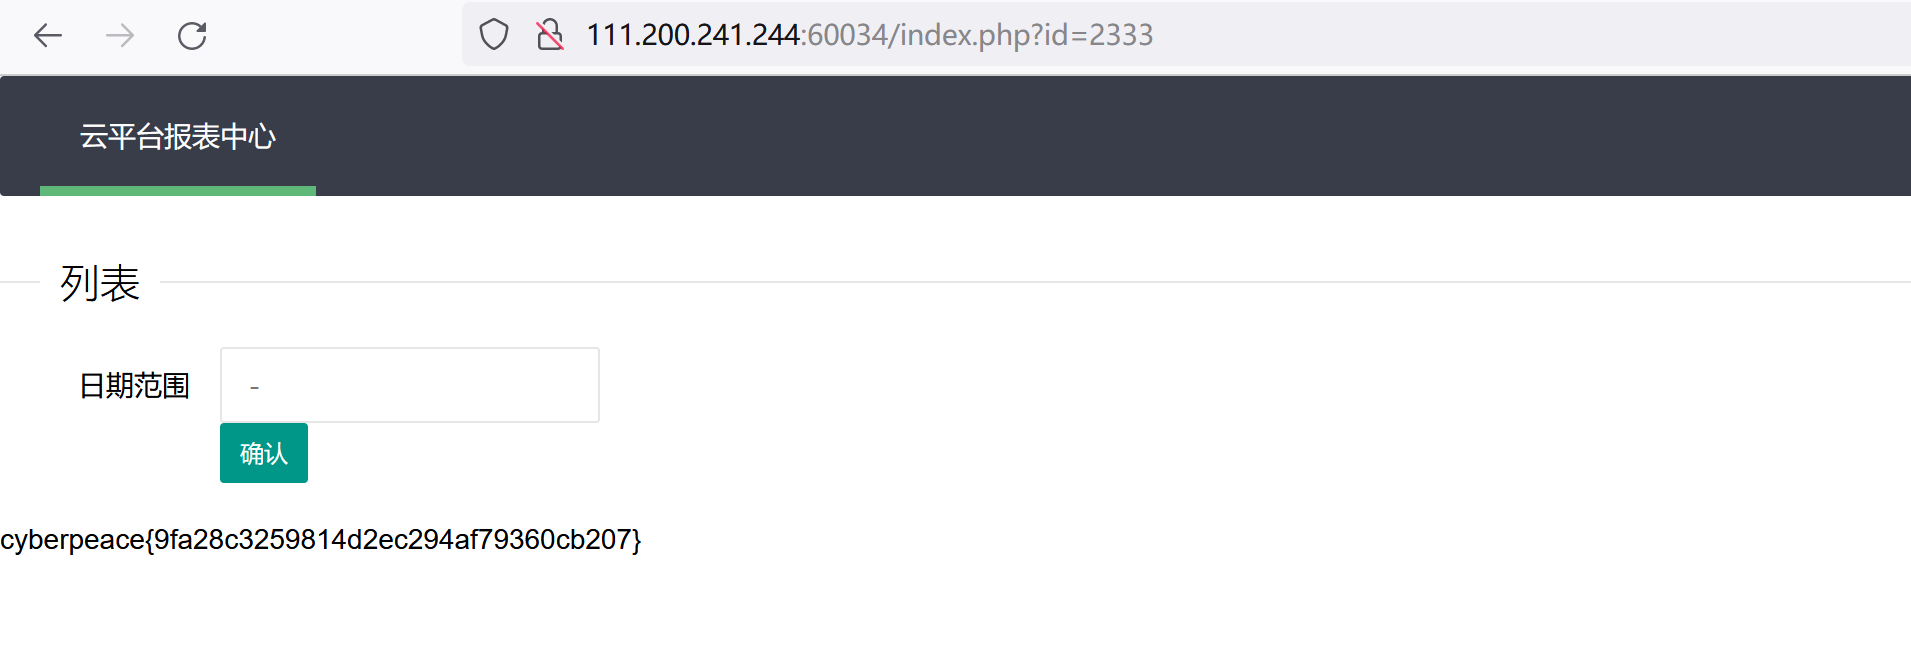
Task: Click the reload icon next to forward arrow
Action: (192, 36)
